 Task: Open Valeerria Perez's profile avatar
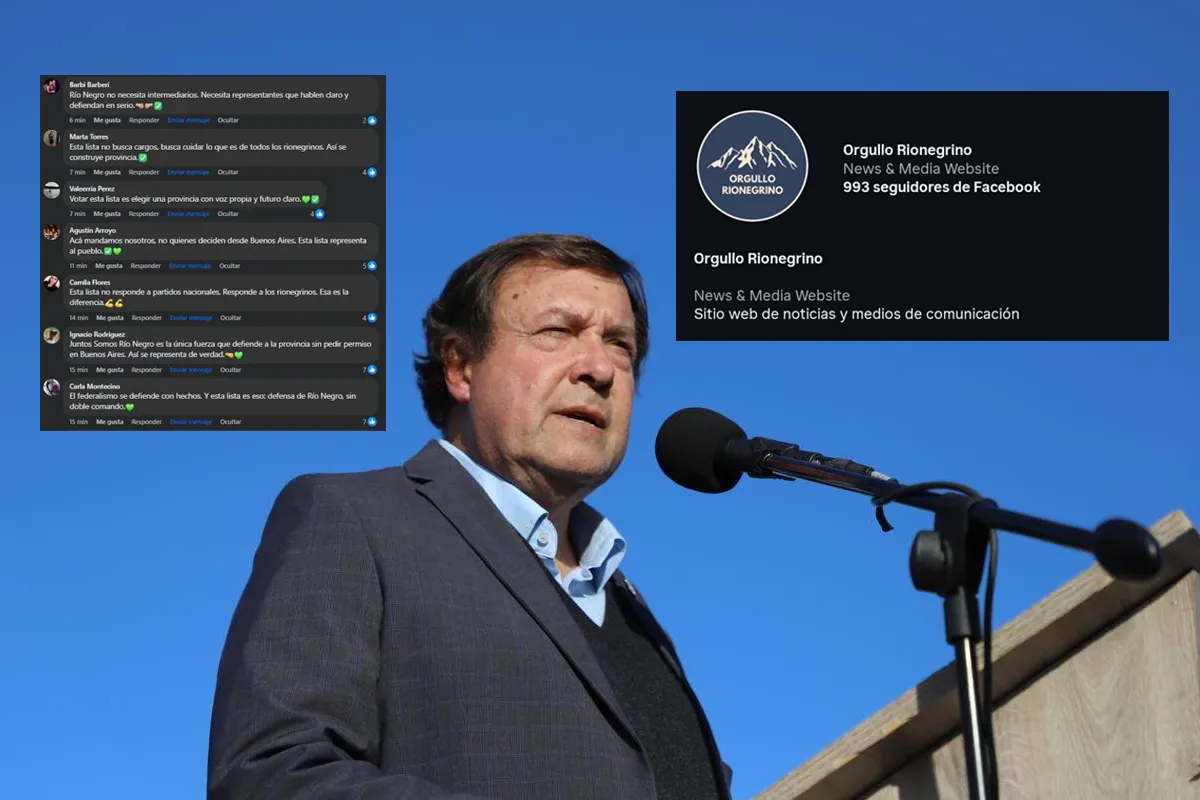(x=51, y=190)
